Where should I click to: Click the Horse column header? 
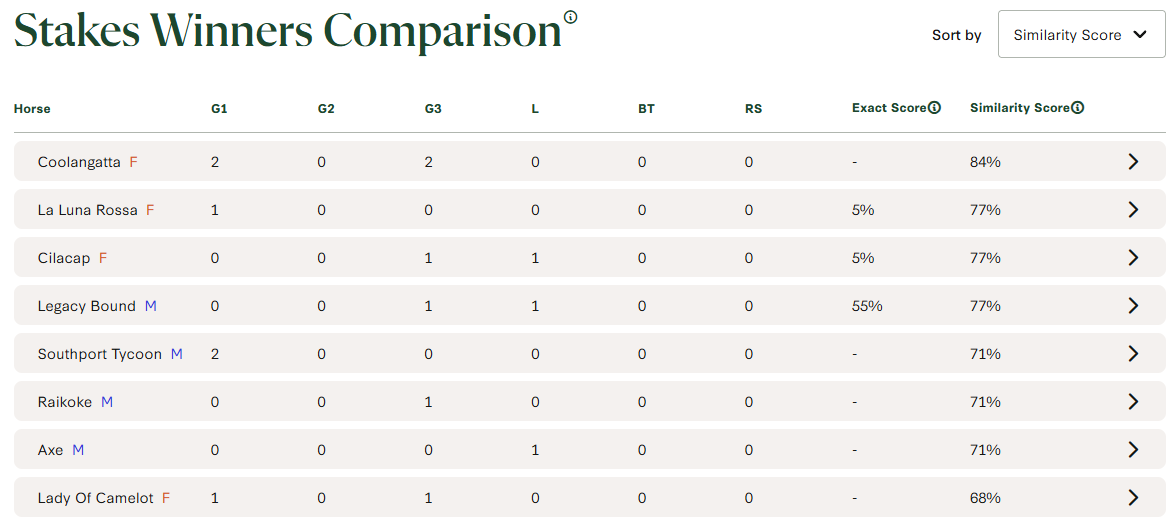coord(32,109)
